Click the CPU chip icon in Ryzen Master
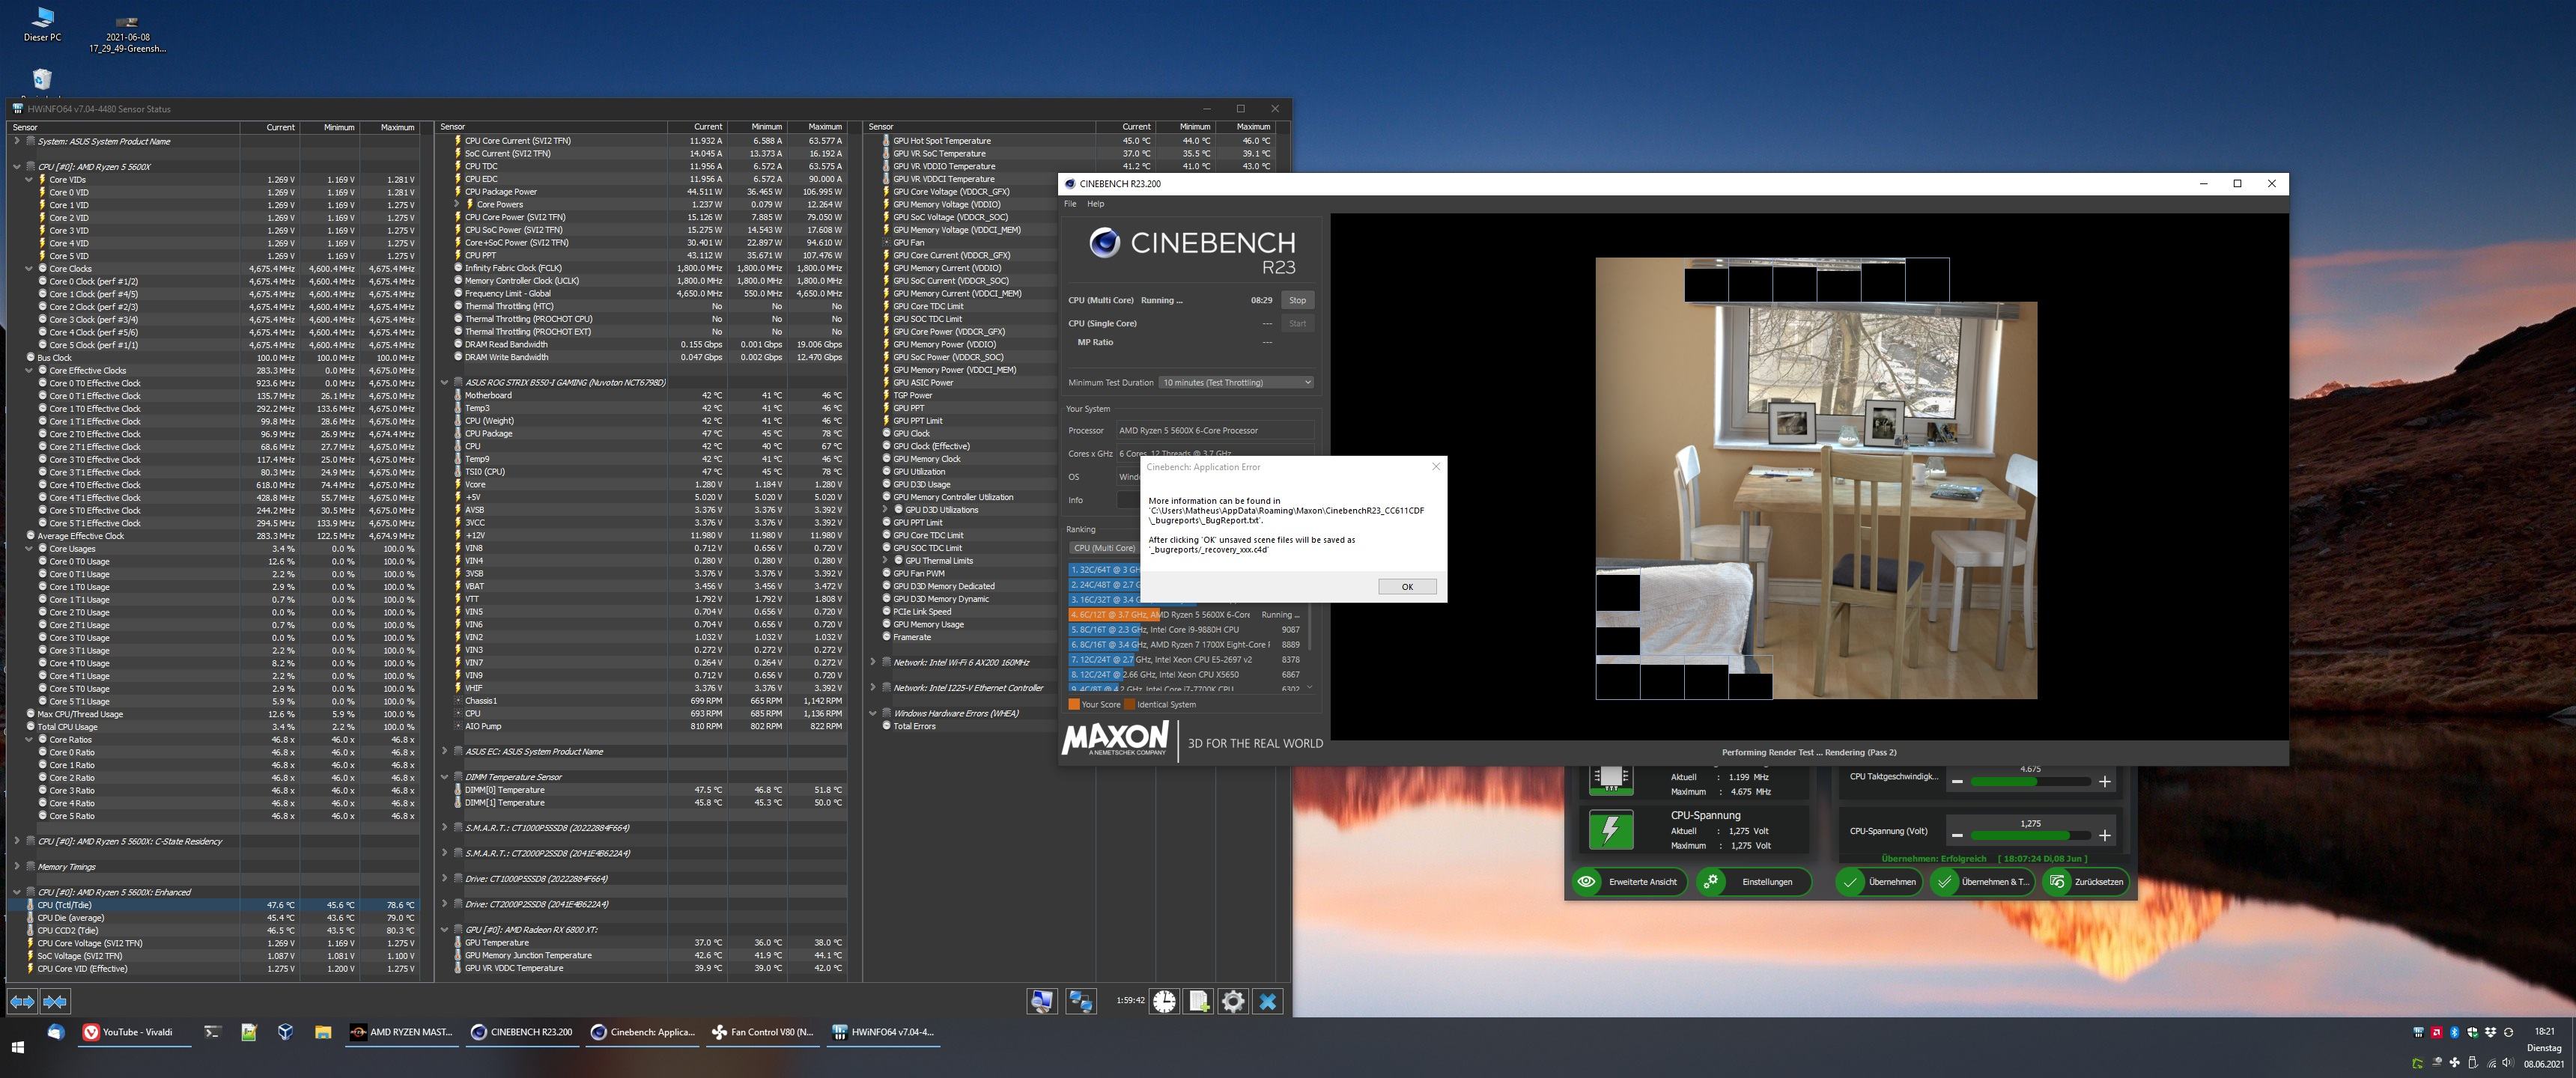2576x1078 pixels. (1610, 779)
